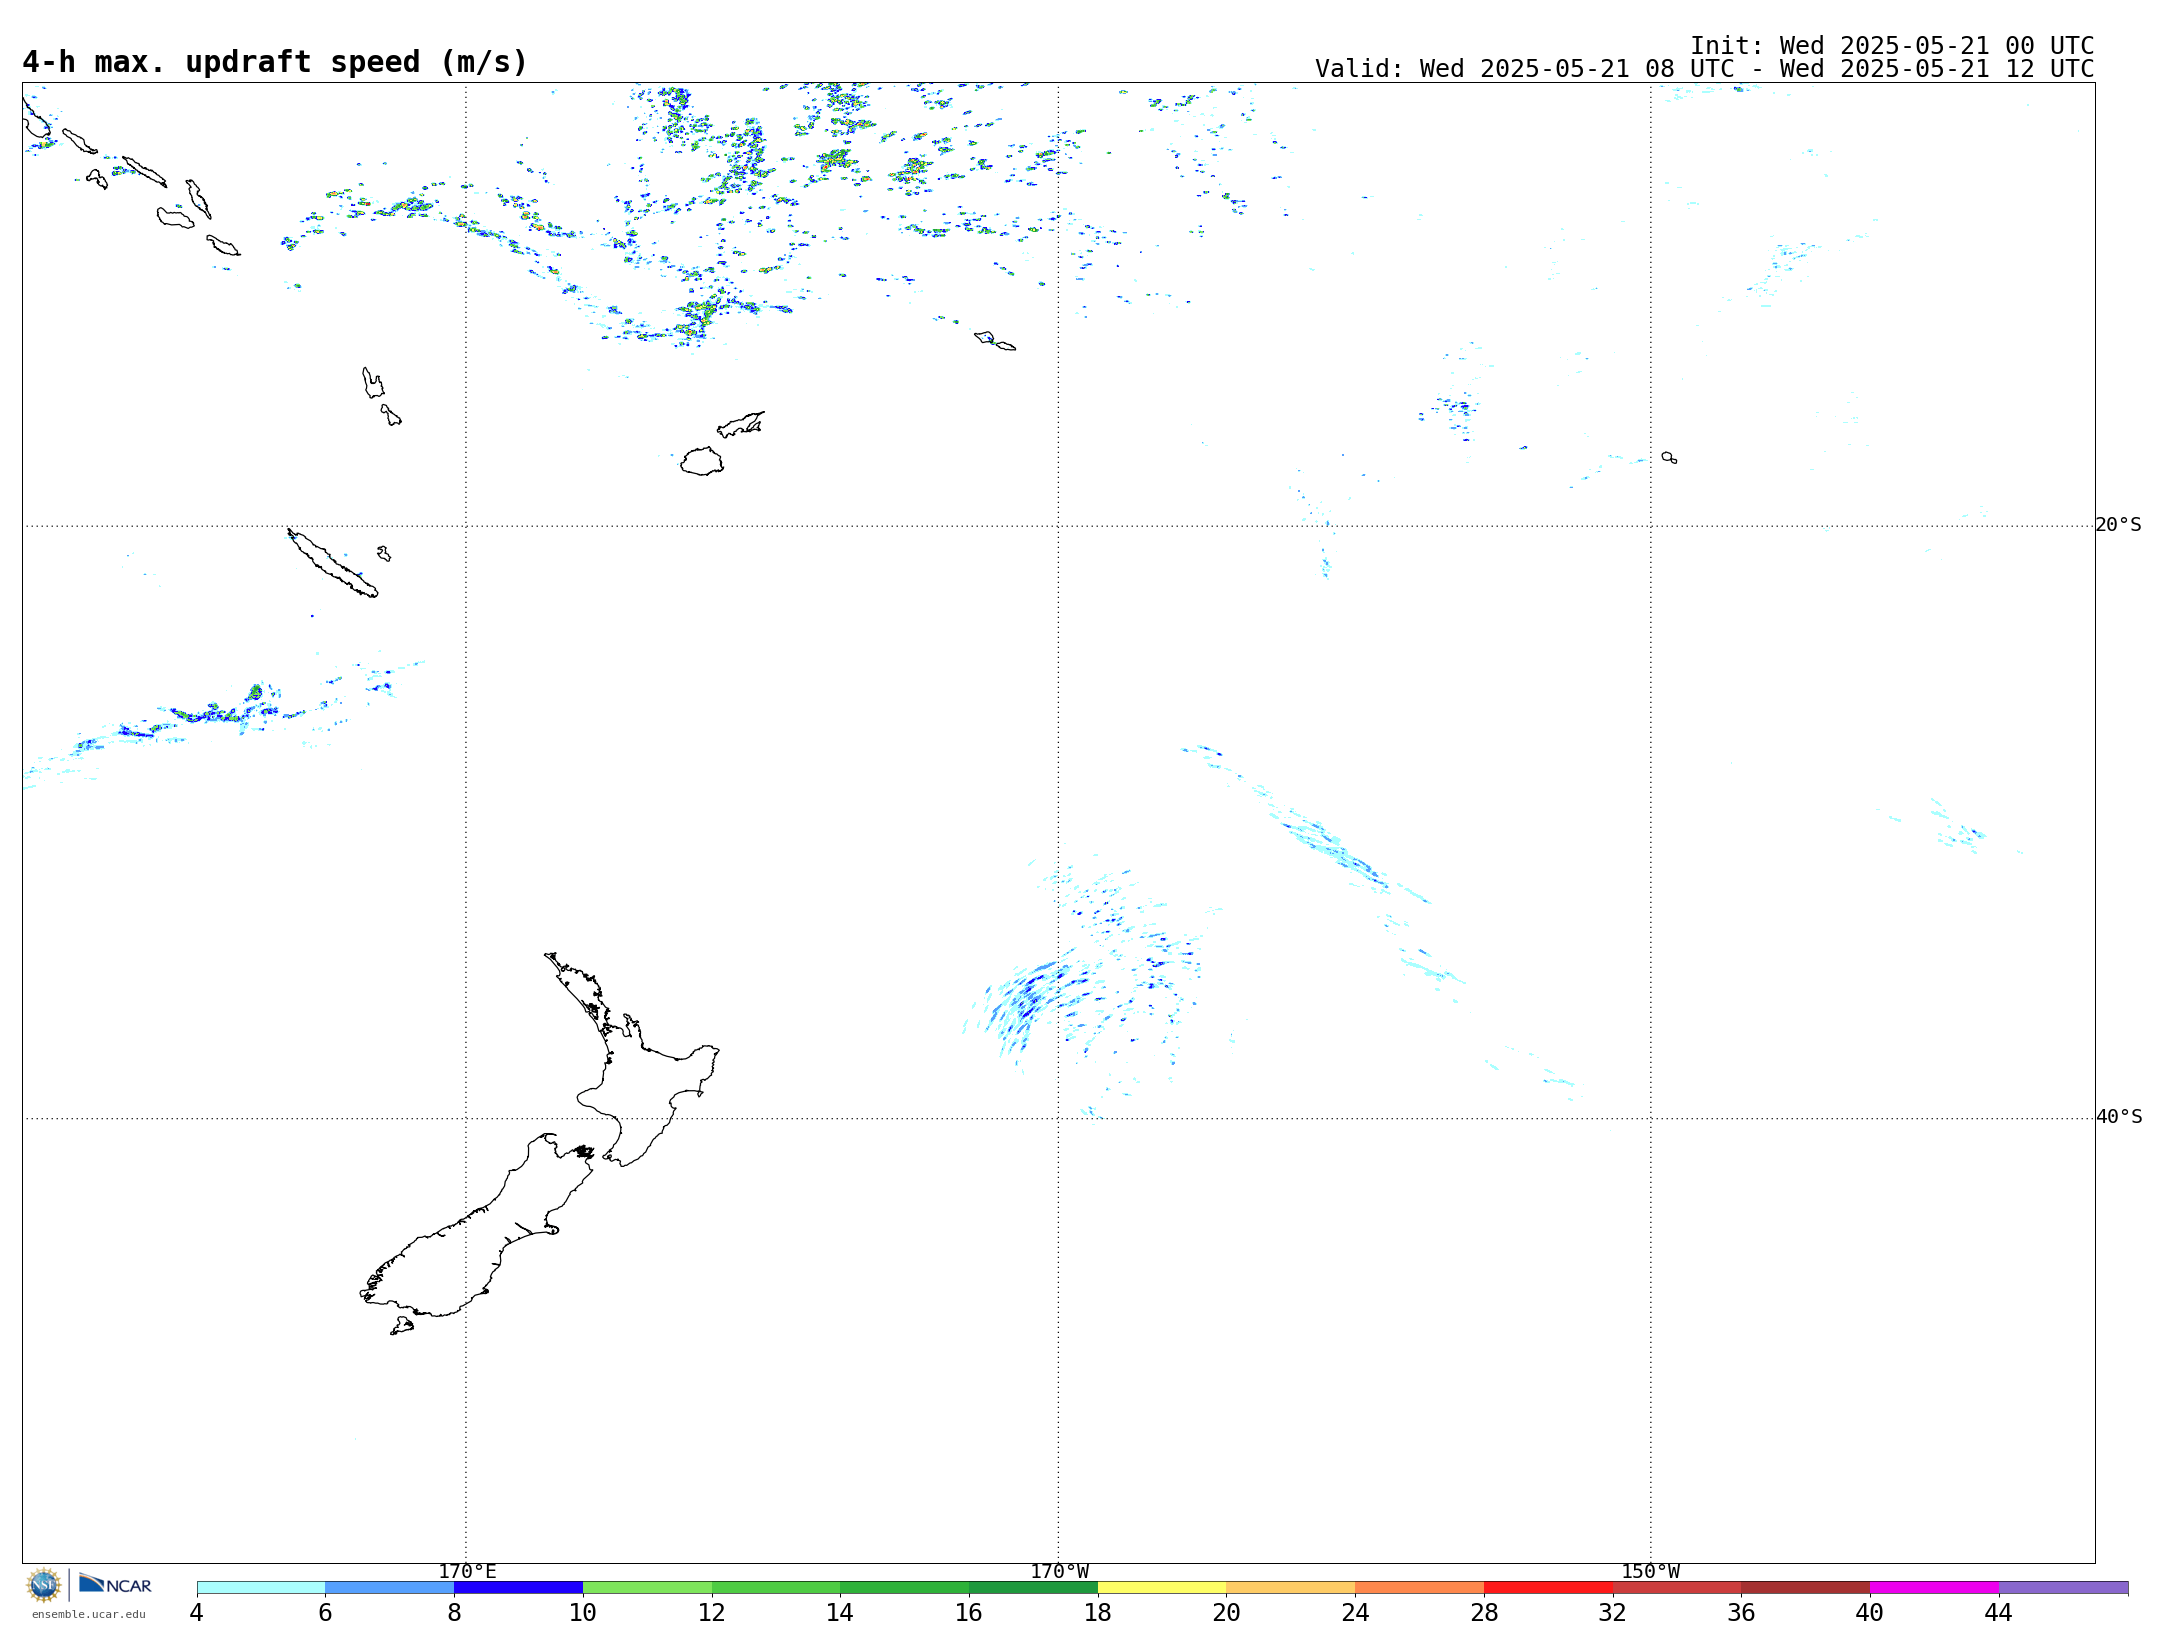Click the light orange 20-24 color swatch
The height and width of the screenshot is (1626, 2160).
tap(1291, 1588)
